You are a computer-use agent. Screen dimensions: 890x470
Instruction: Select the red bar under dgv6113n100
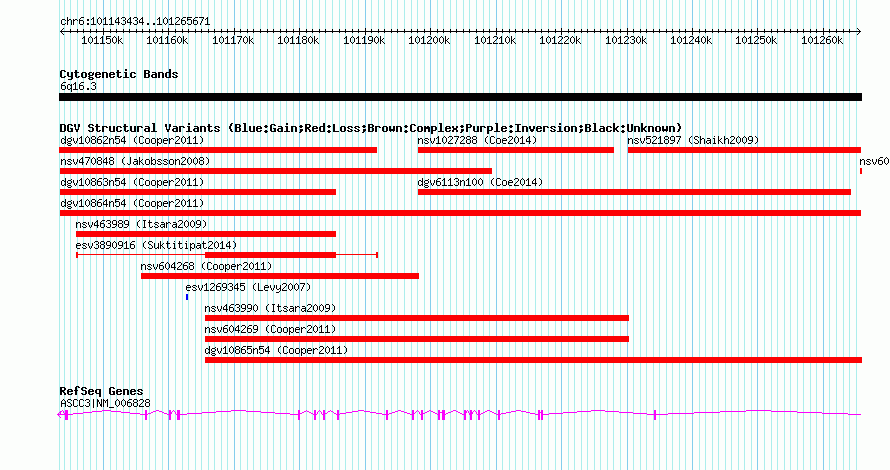point(635,192)
